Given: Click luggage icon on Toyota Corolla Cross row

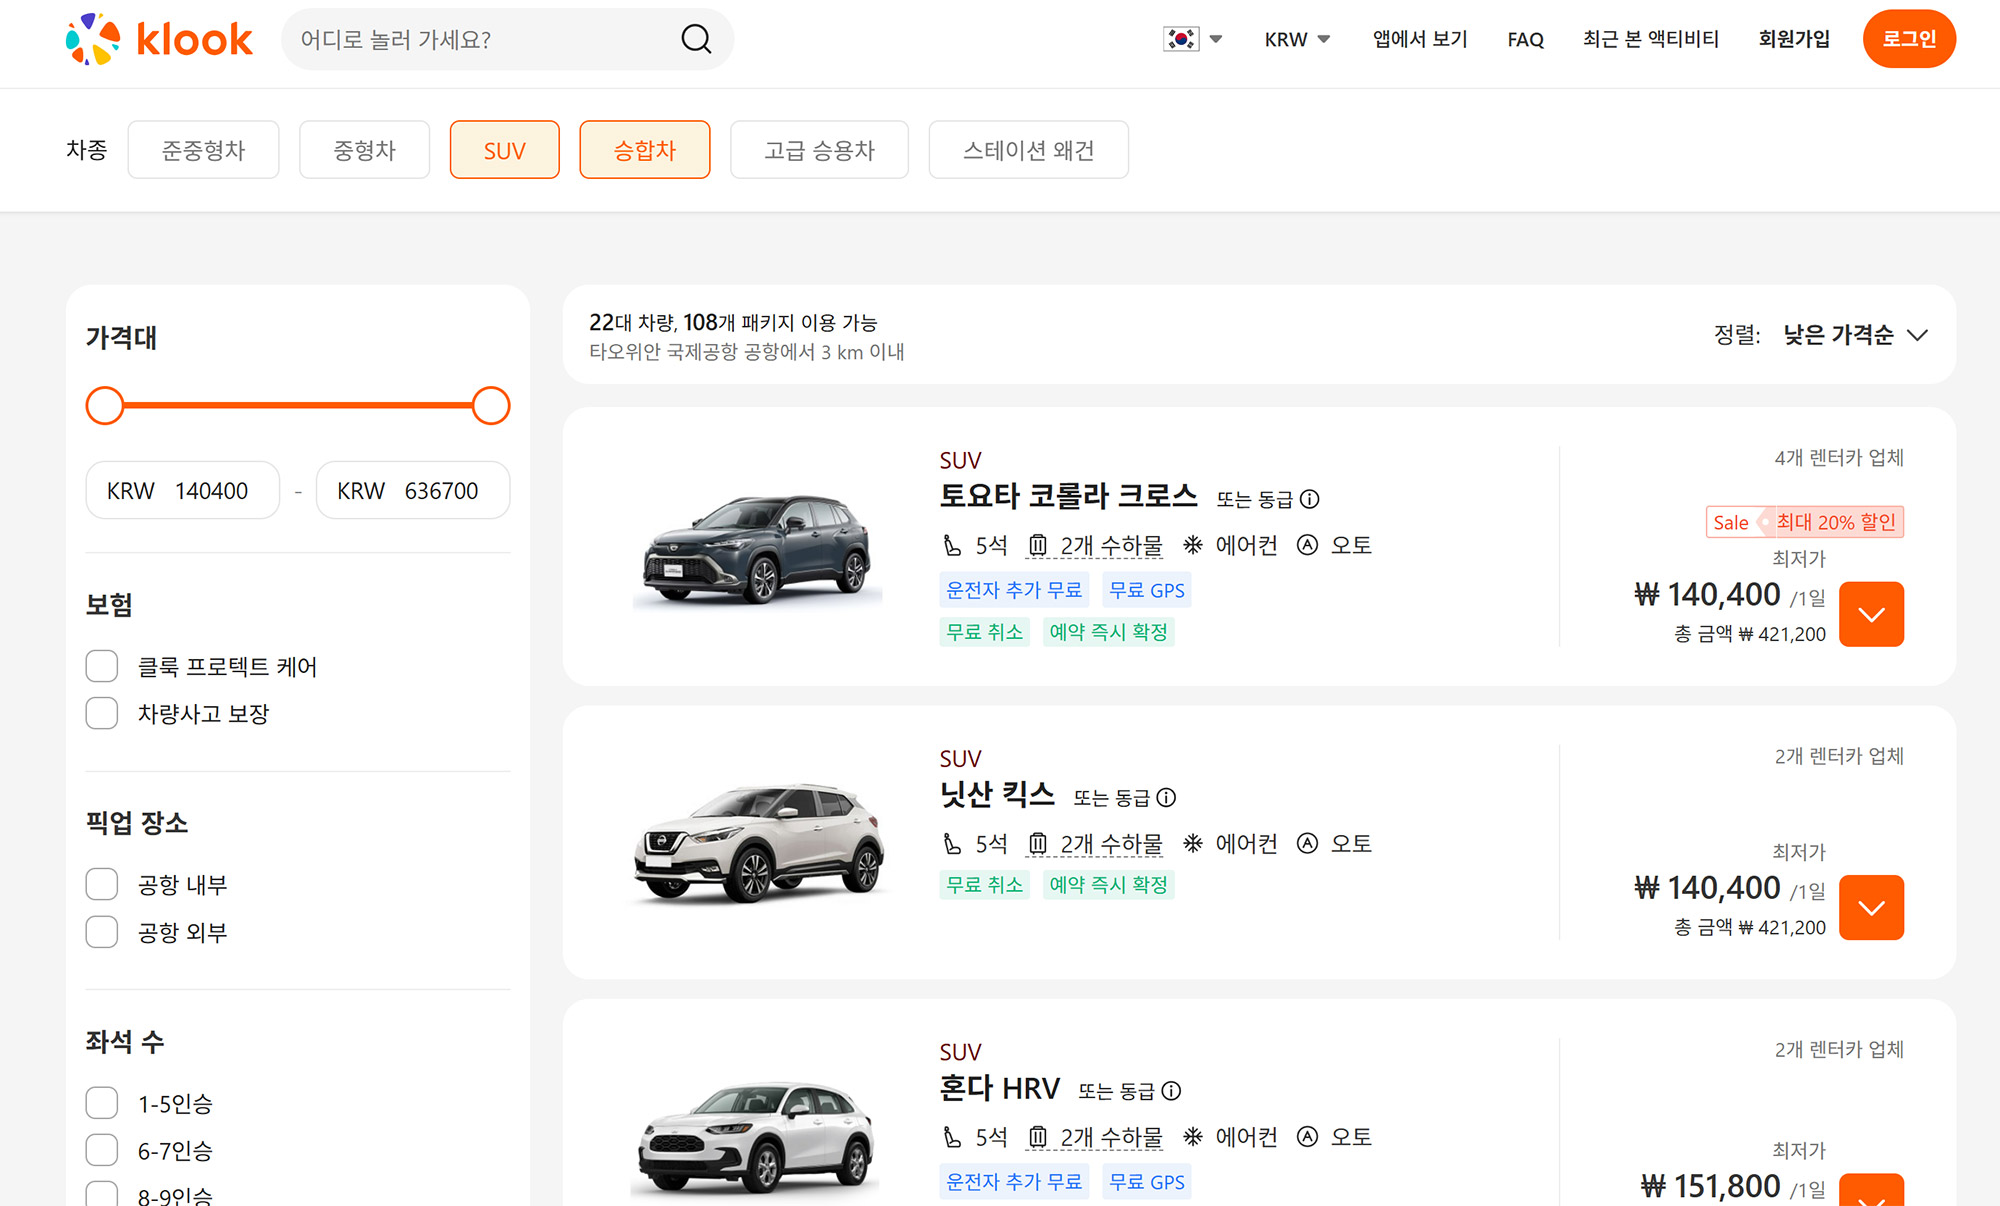Looking at the screenshot, I should [x=1038, y=546].
